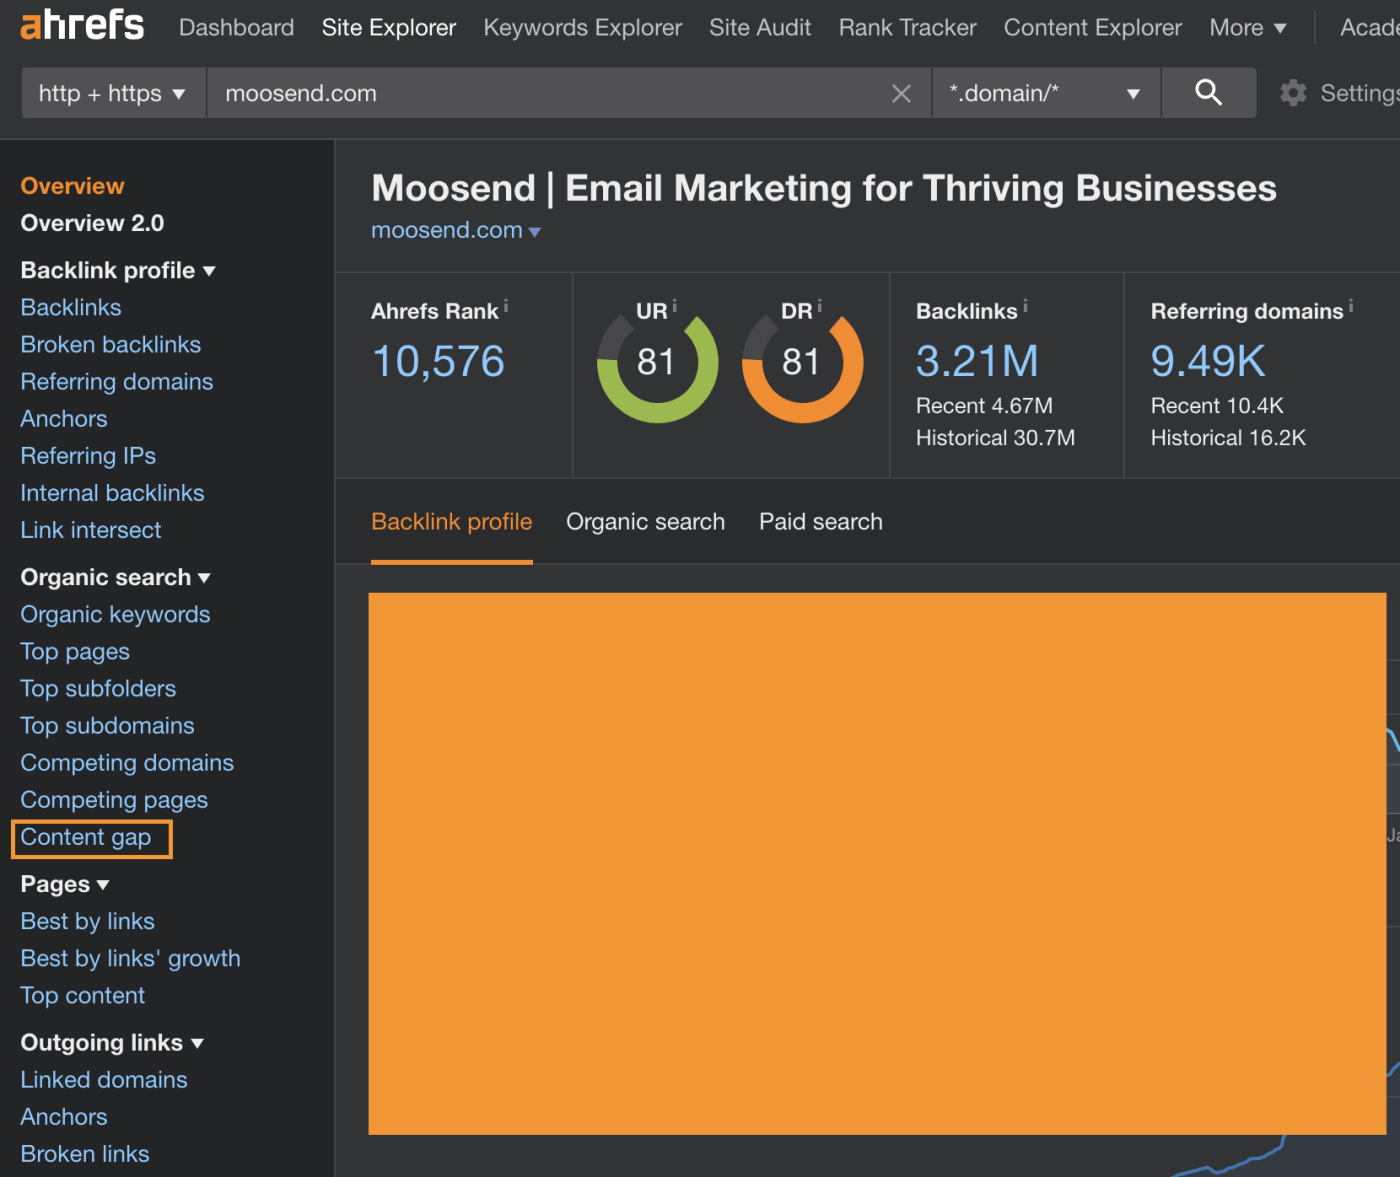The image size is (1400, 1177).
Task: Click the 9.49K referring domains value
Action: tap(1208, 361)
